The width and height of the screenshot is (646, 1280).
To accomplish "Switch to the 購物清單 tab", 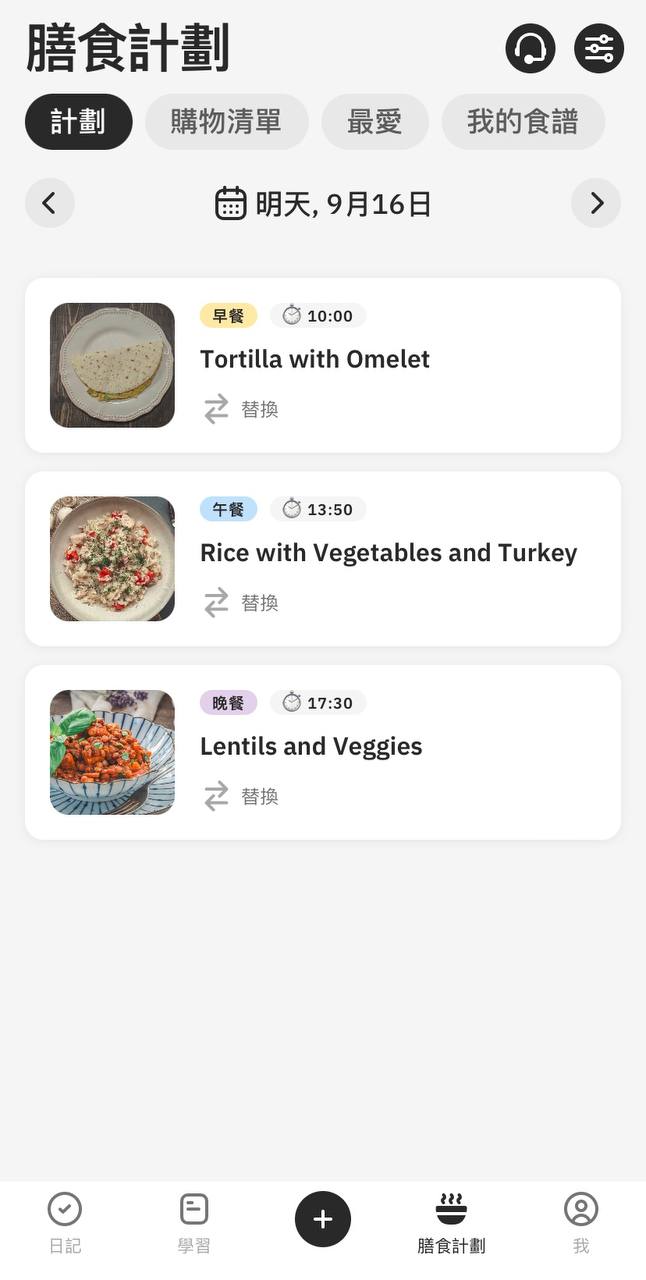I will click(226, 122).
